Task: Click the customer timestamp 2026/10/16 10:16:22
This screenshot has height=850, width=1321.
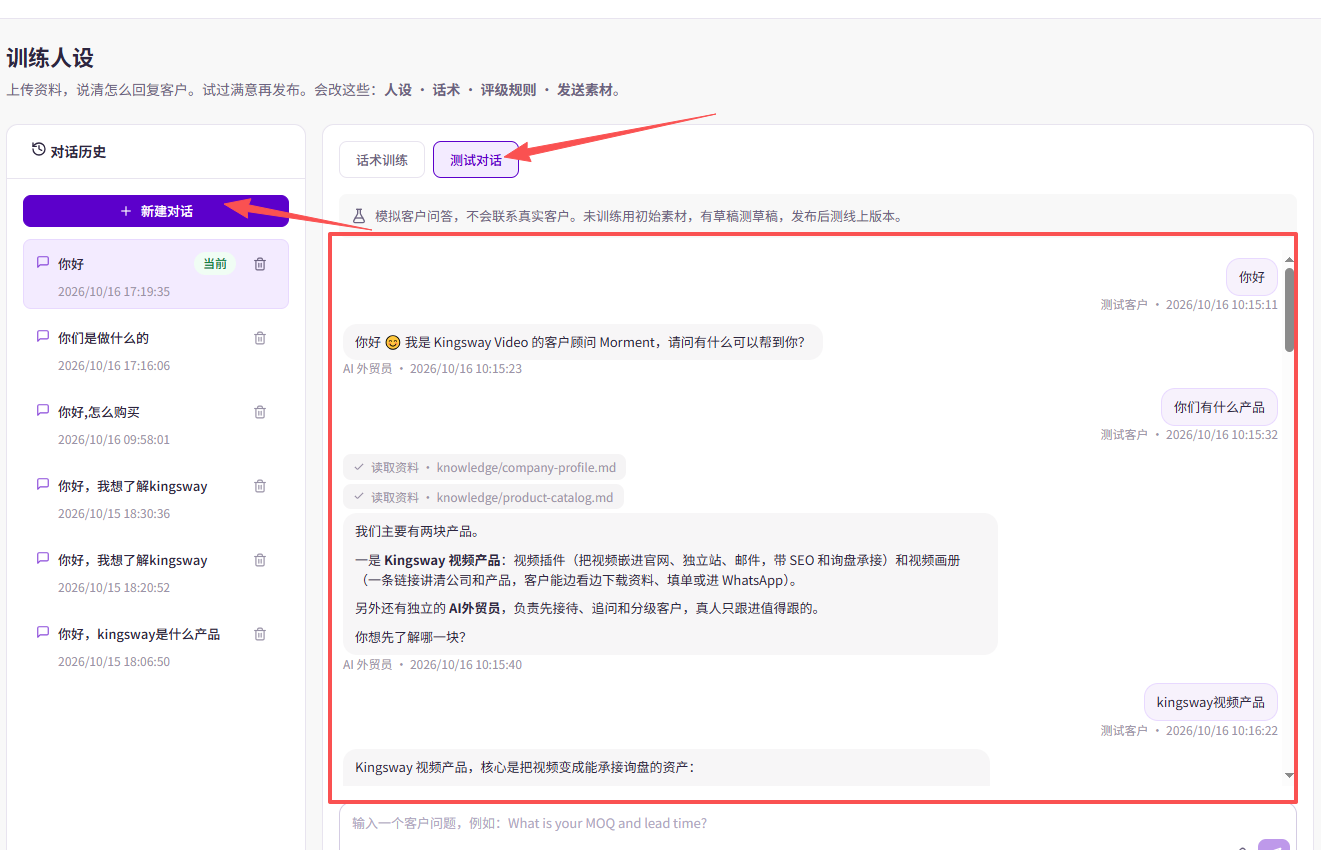Action: coord(1222,730)
